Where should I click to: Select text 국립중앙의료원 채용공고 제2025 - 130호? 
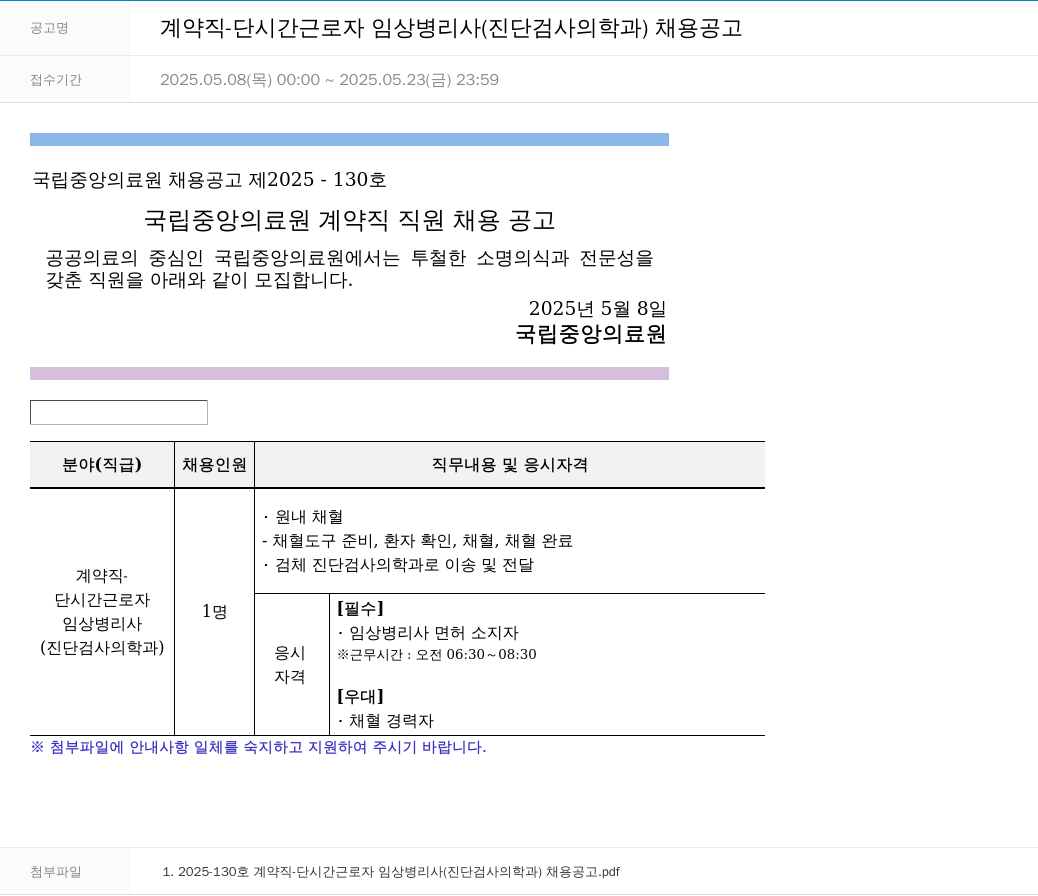click(209, 179)
